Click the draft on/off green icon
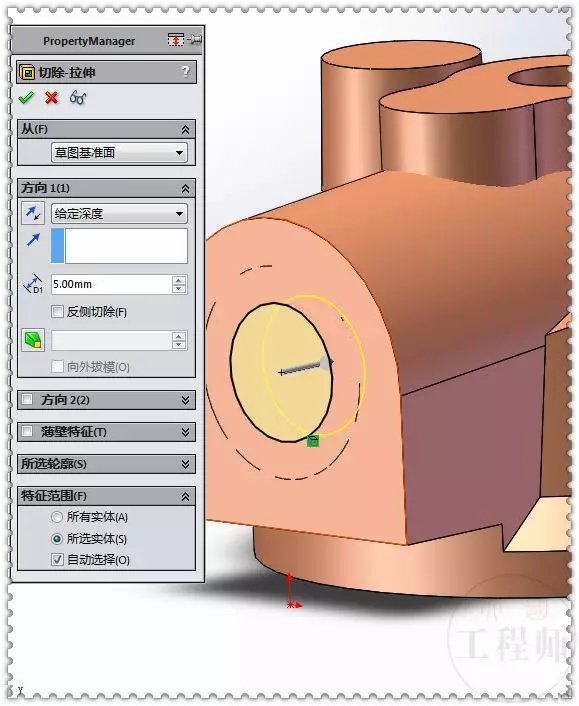This screenshot has height=706, width=579. pos(33,340)
